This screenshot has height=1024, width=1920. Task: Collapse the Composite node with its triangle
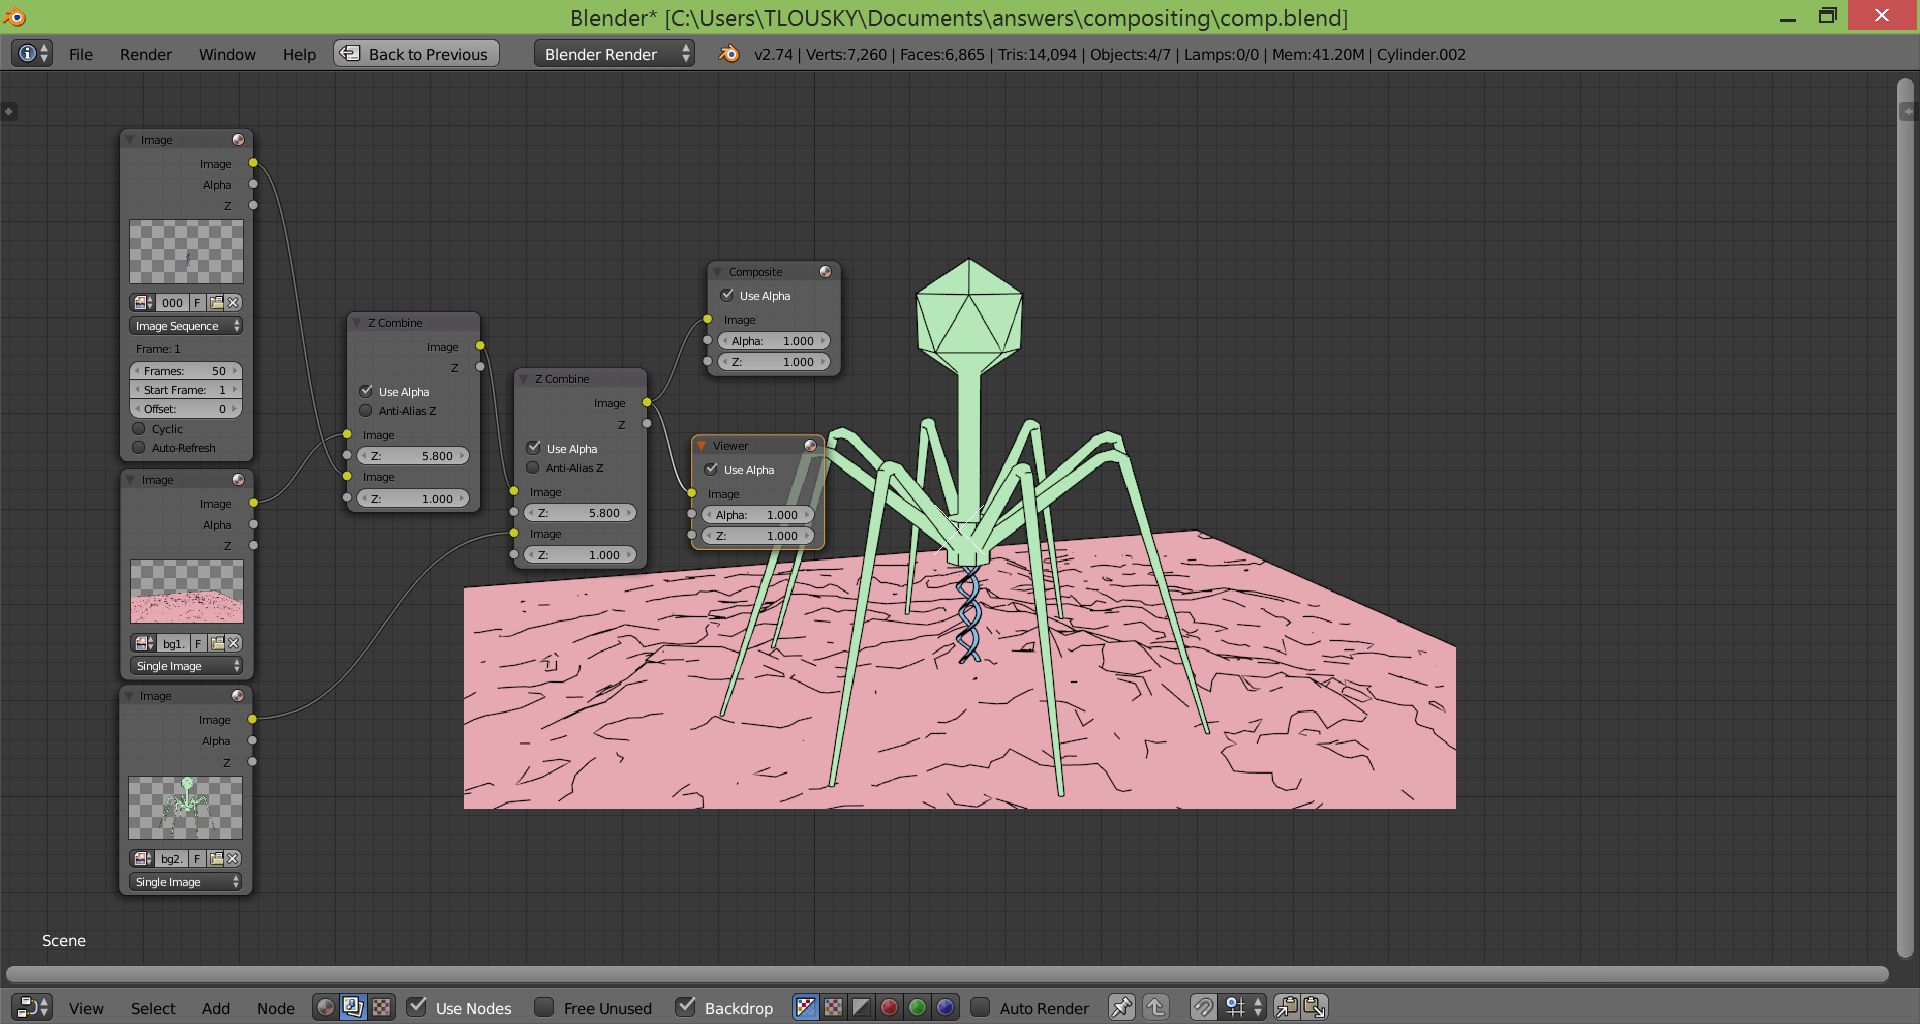pyautogui.click(x=717, y=271)
